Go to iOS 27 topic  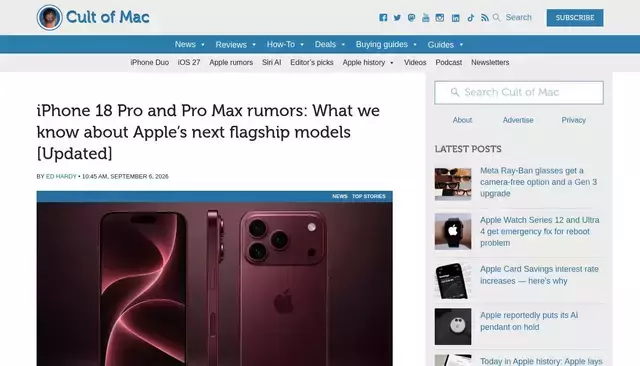pyautogui.click(x=189, y=62)
